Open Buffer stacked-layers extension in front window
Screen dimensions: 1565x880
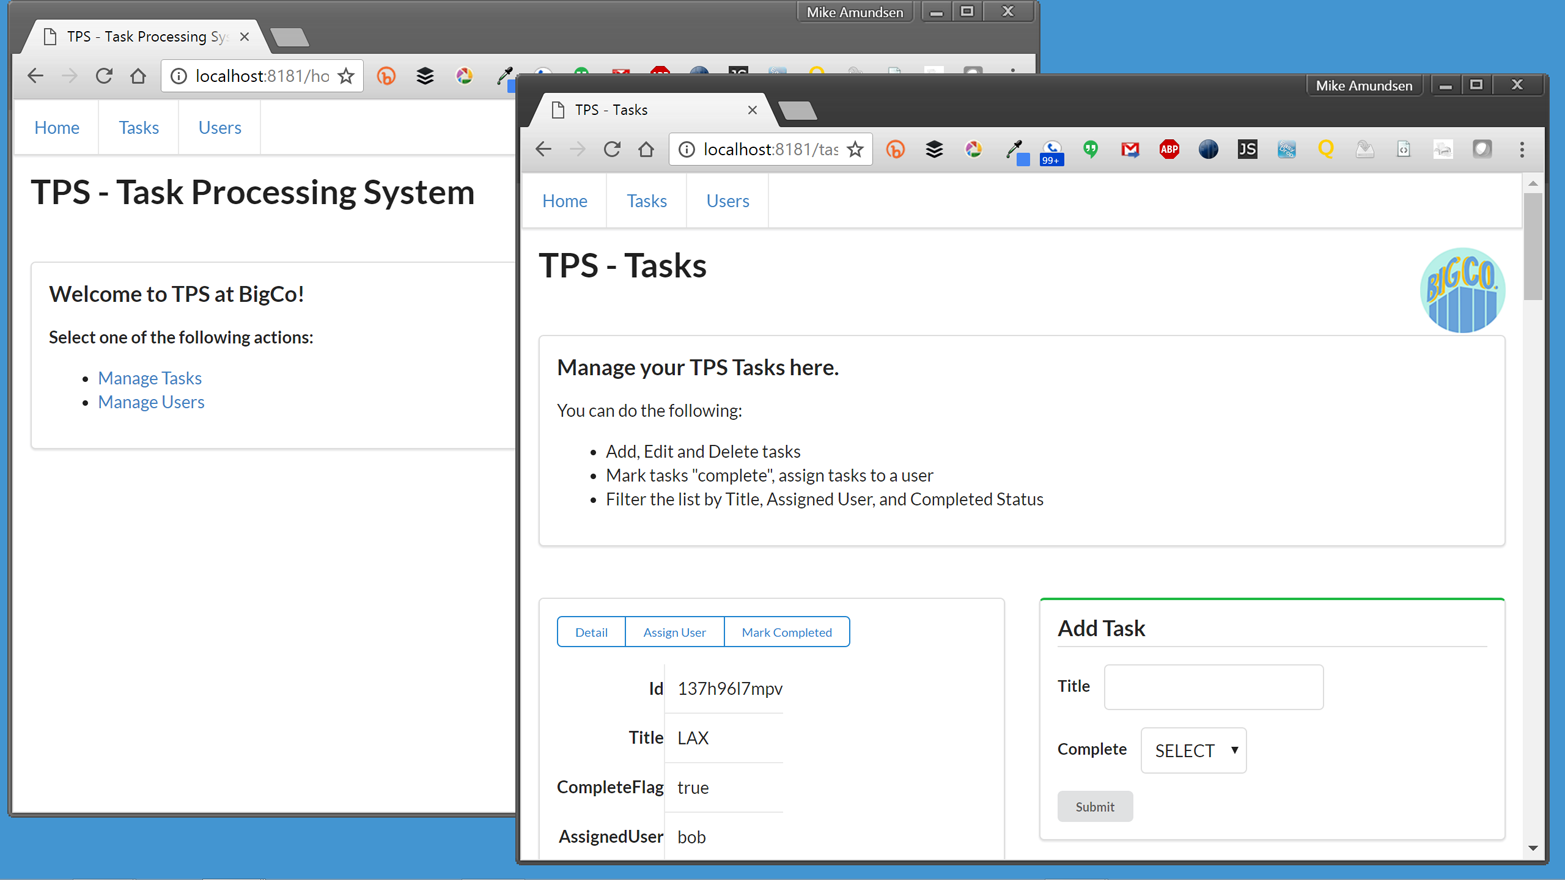click(x=934, y=149)
